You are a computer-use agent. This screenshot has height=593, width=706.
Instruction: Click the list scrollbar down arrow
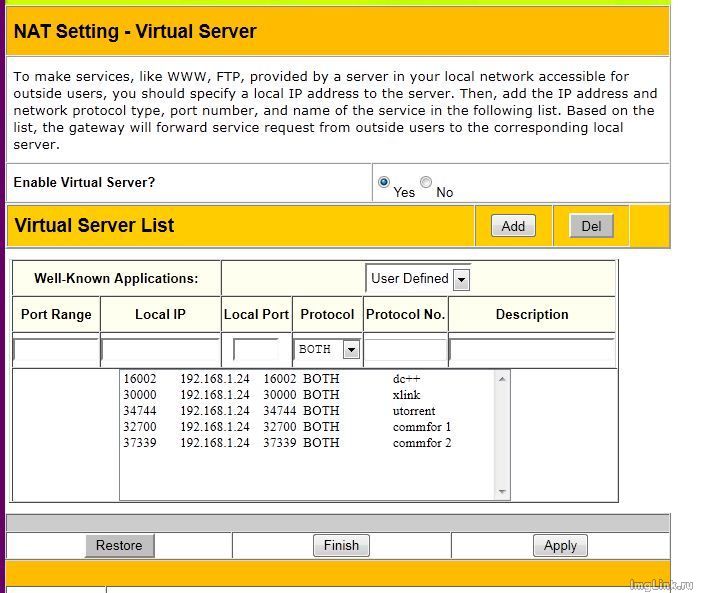pos(502,492)
